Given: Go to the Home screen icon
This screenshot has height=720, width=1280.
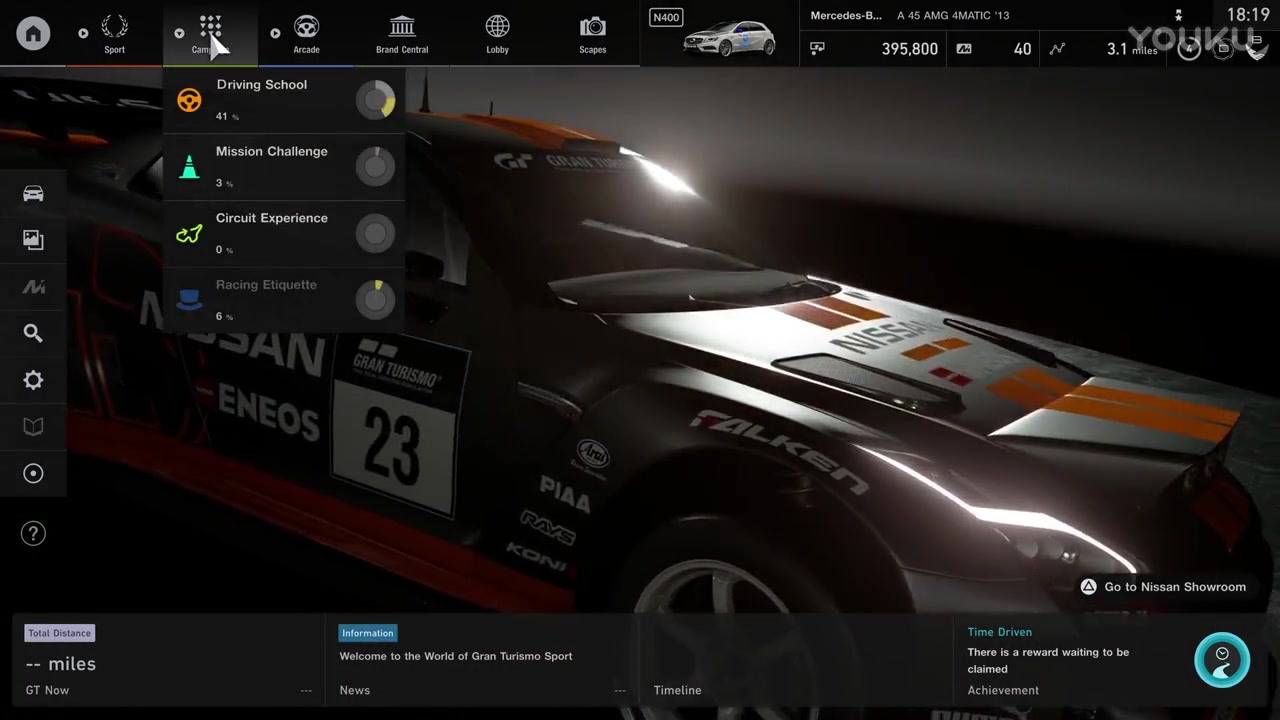Looking at the screenshot, I should 33,33.
